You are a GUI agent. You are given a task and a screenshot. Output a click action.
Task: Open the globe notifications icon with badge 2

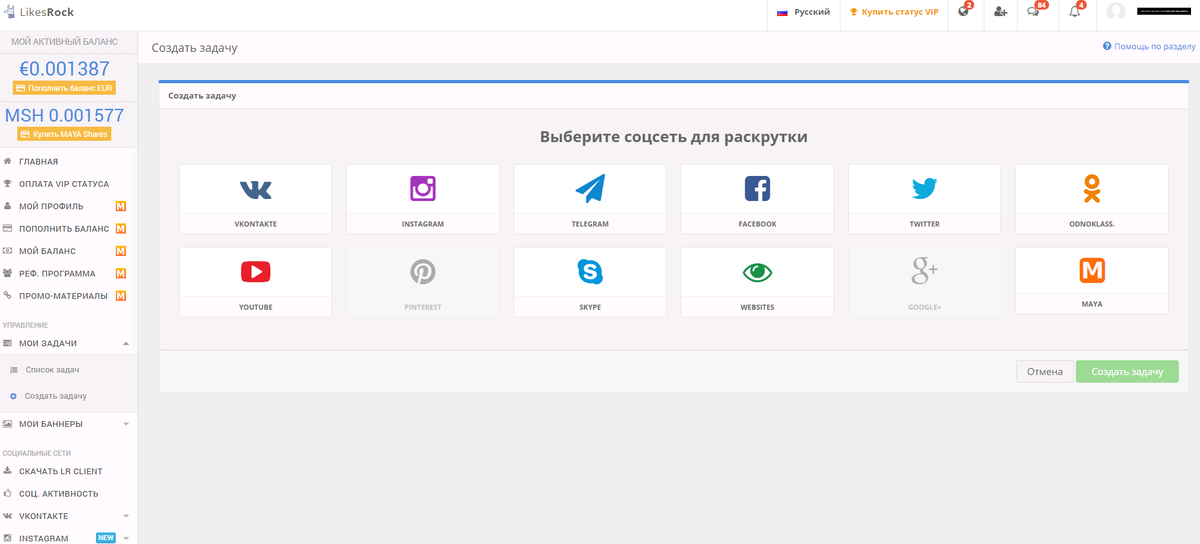[x=964, y=11]
